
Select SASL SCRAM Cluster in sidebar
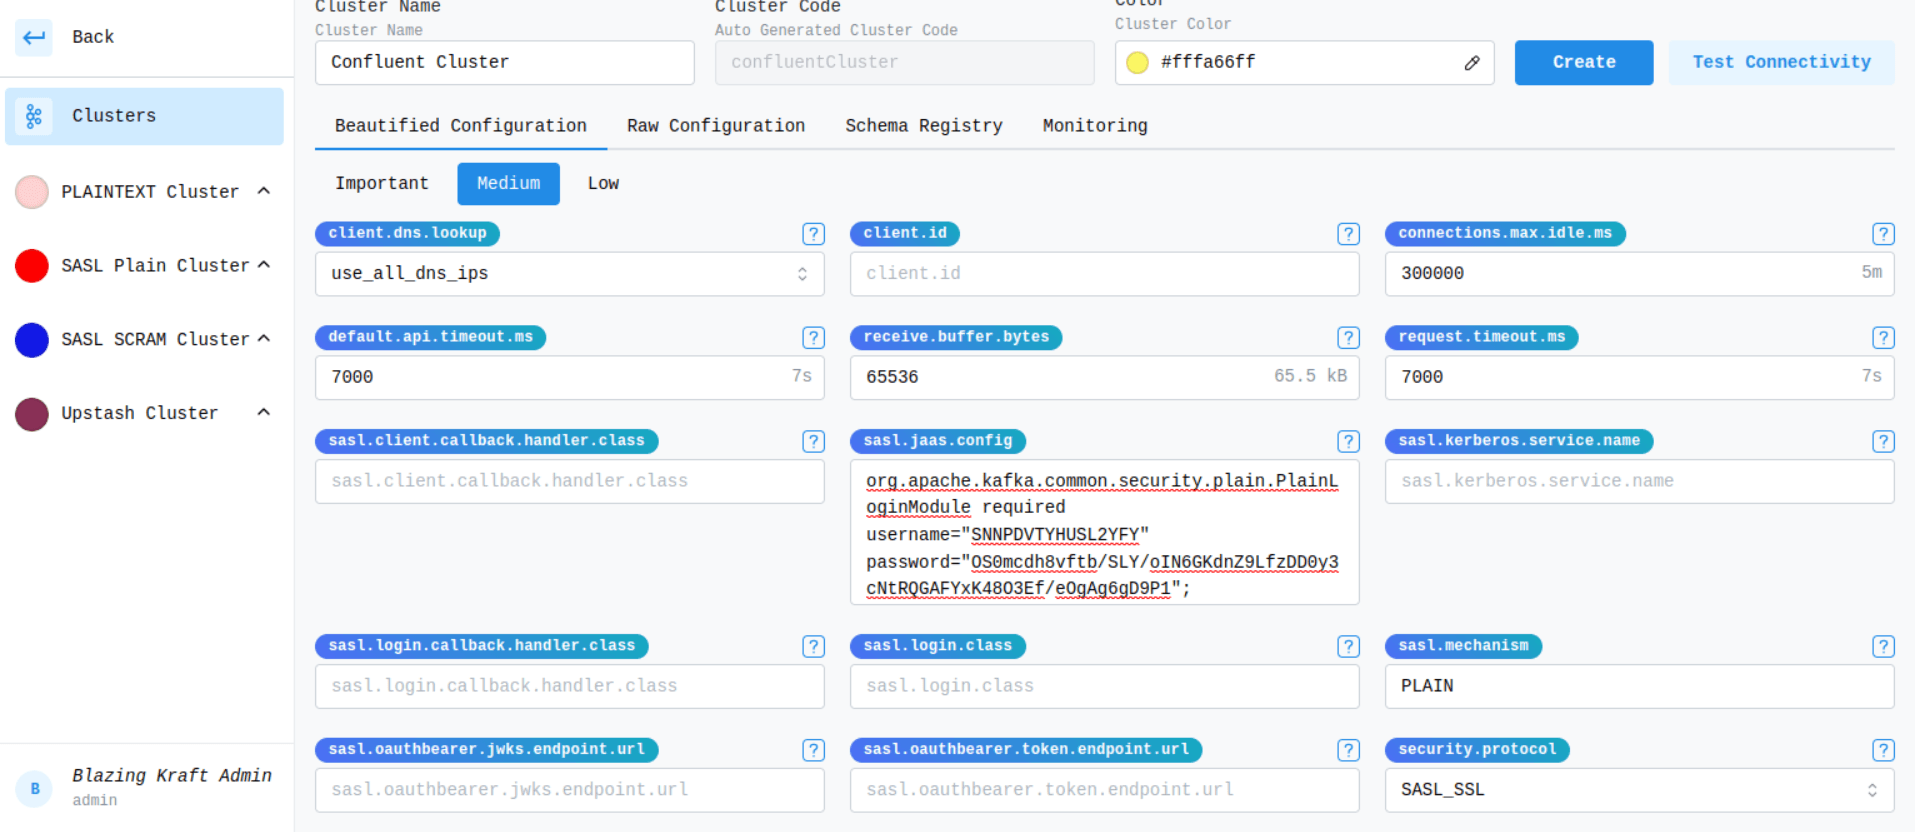[155, 340]
